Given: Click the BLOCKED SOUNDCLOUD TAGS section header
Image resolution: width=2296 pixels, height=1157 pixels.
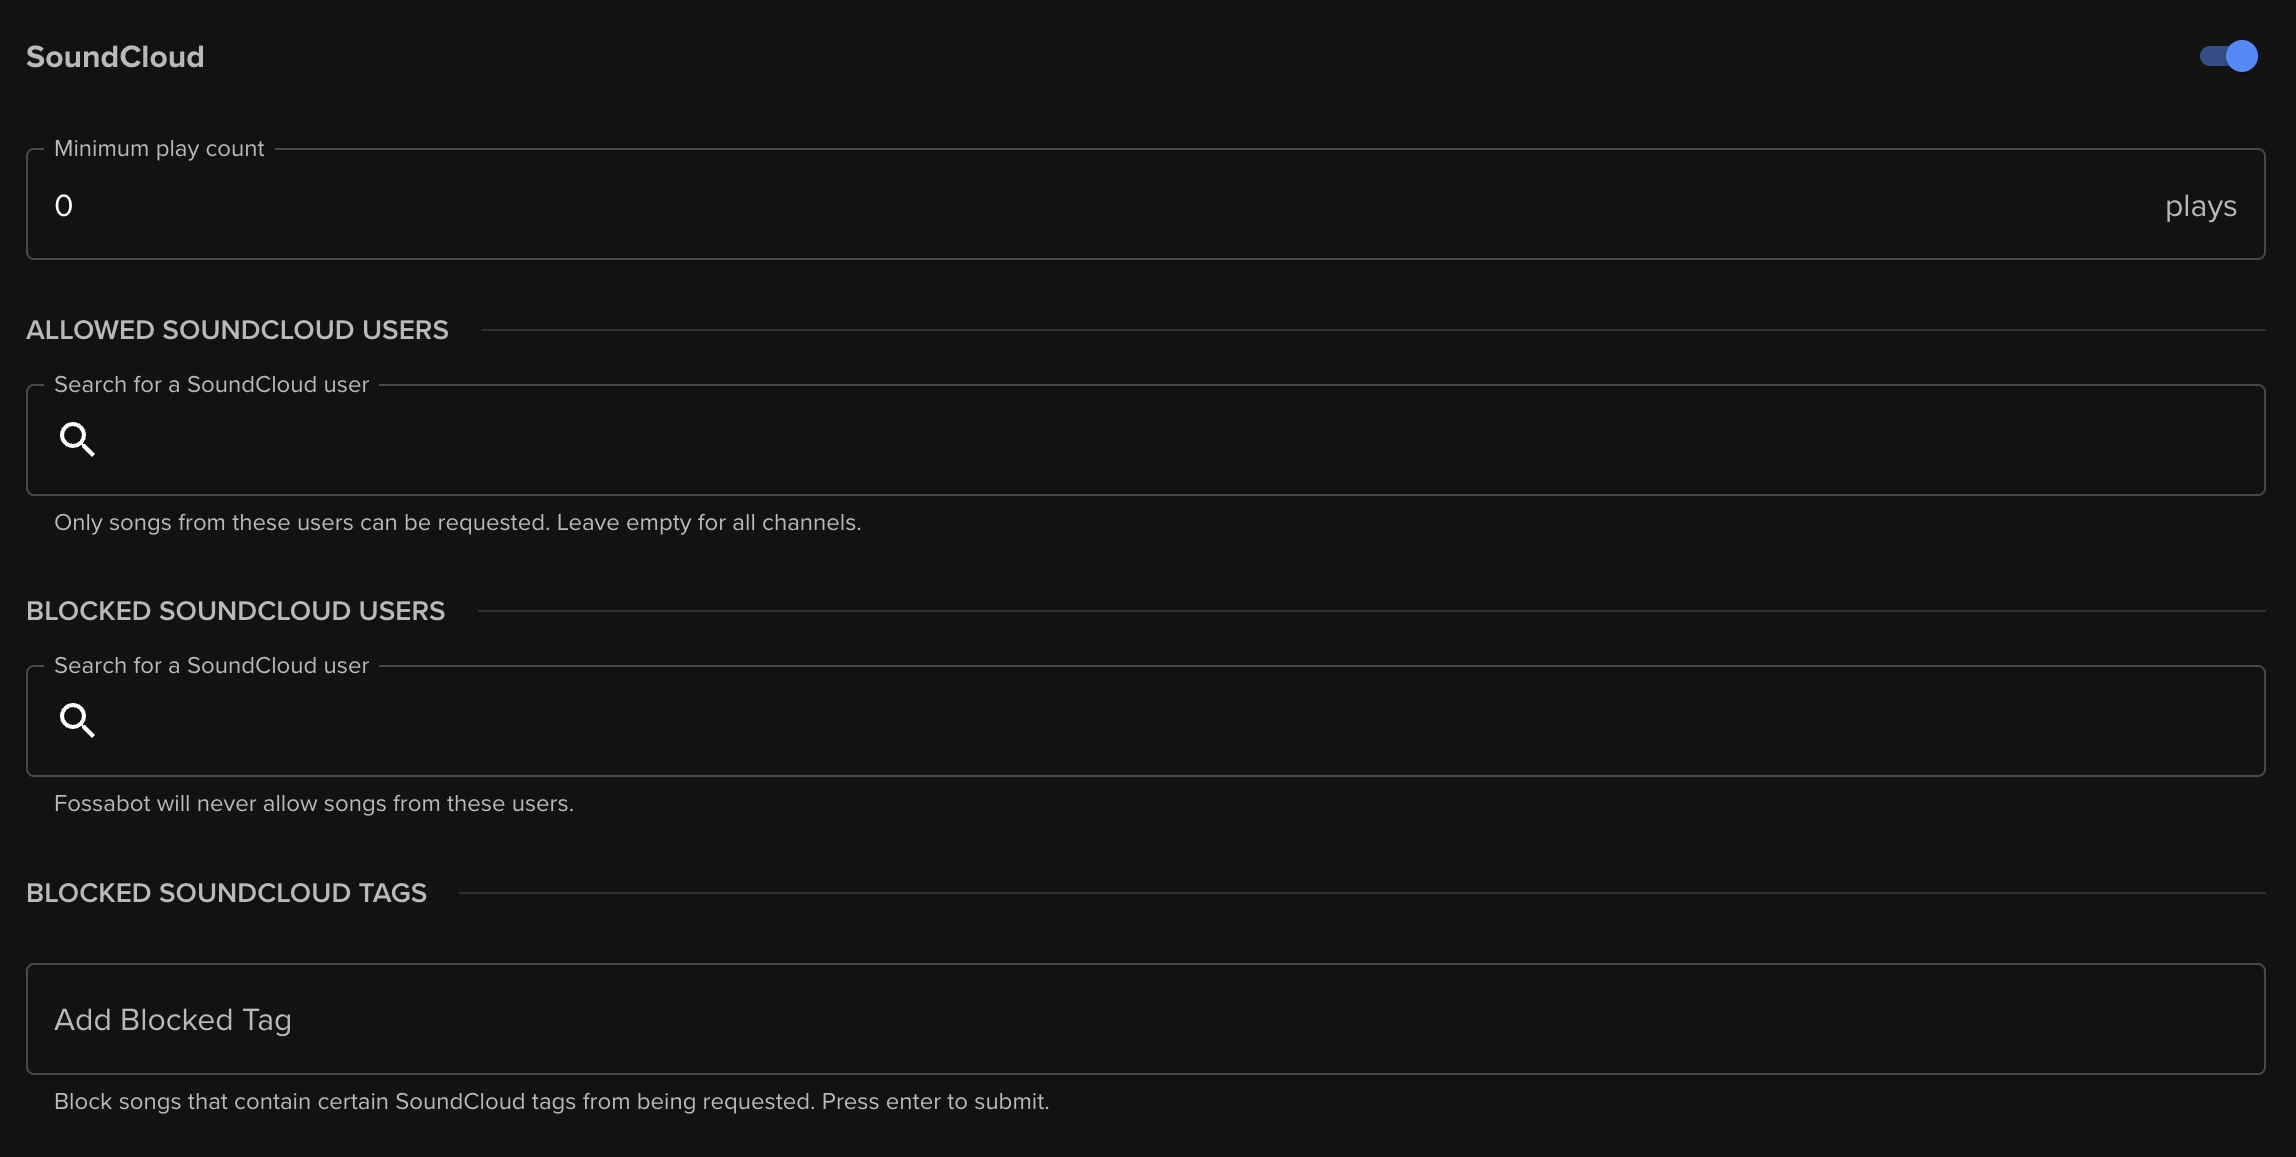Looking at the screenshot, I should click(227, 893).
